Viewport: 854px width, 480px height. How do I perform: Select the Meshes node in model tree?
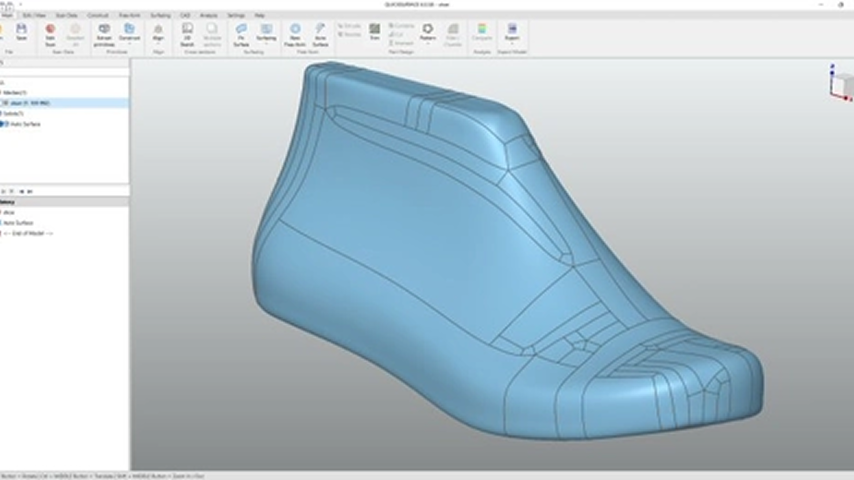(x=14, y=92)
